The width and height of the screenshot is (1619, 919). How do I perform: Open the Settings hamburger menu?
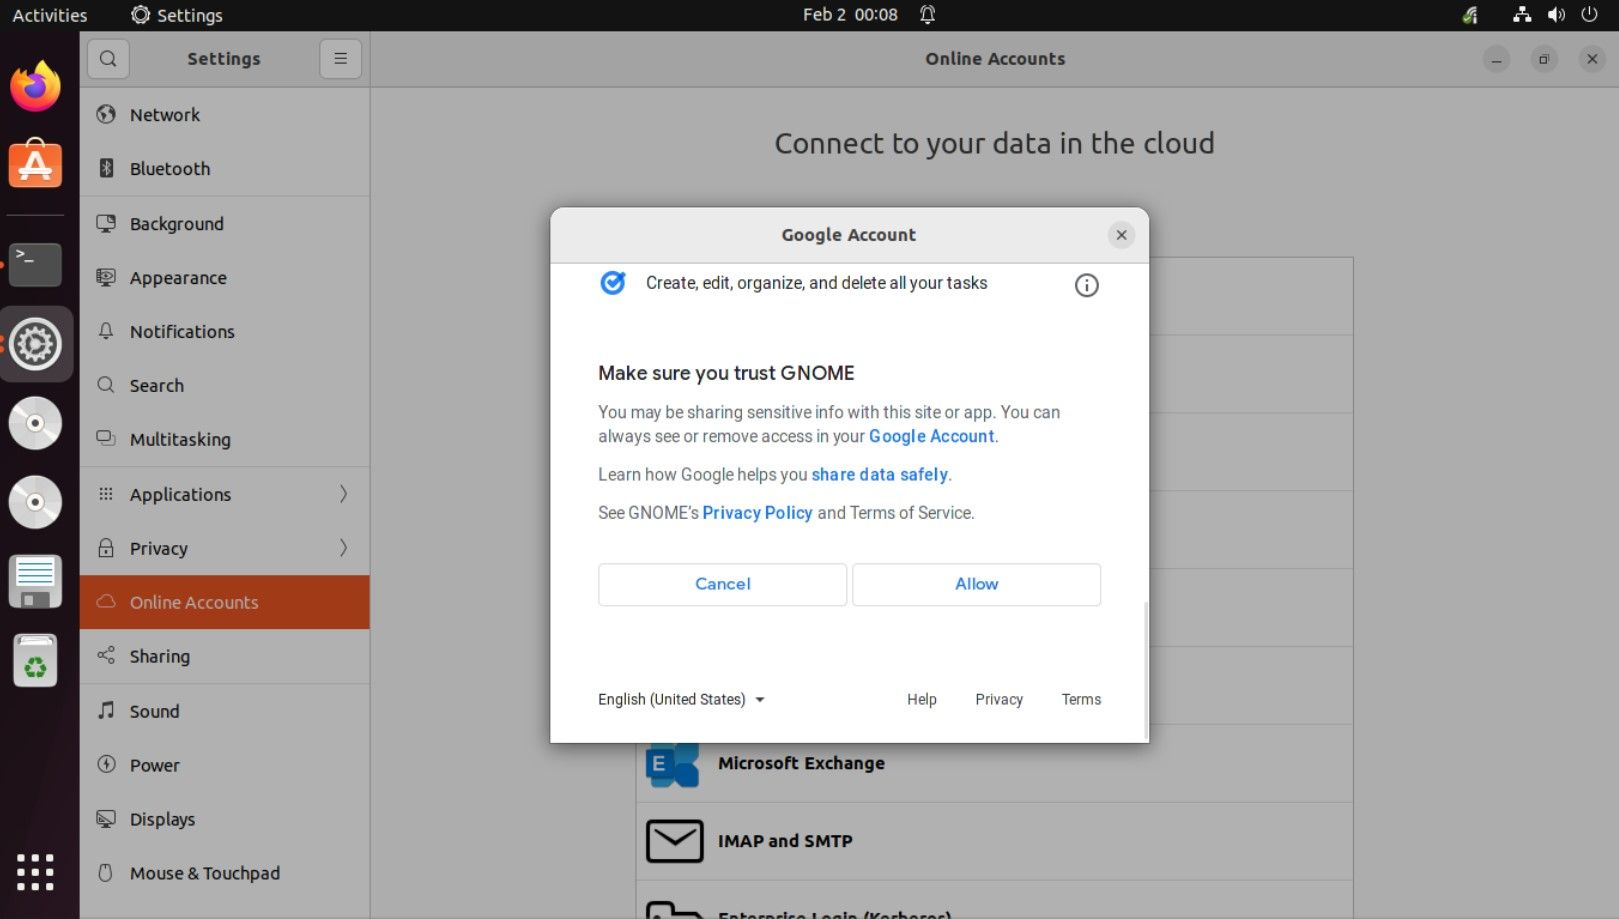(x=340, y=59)
